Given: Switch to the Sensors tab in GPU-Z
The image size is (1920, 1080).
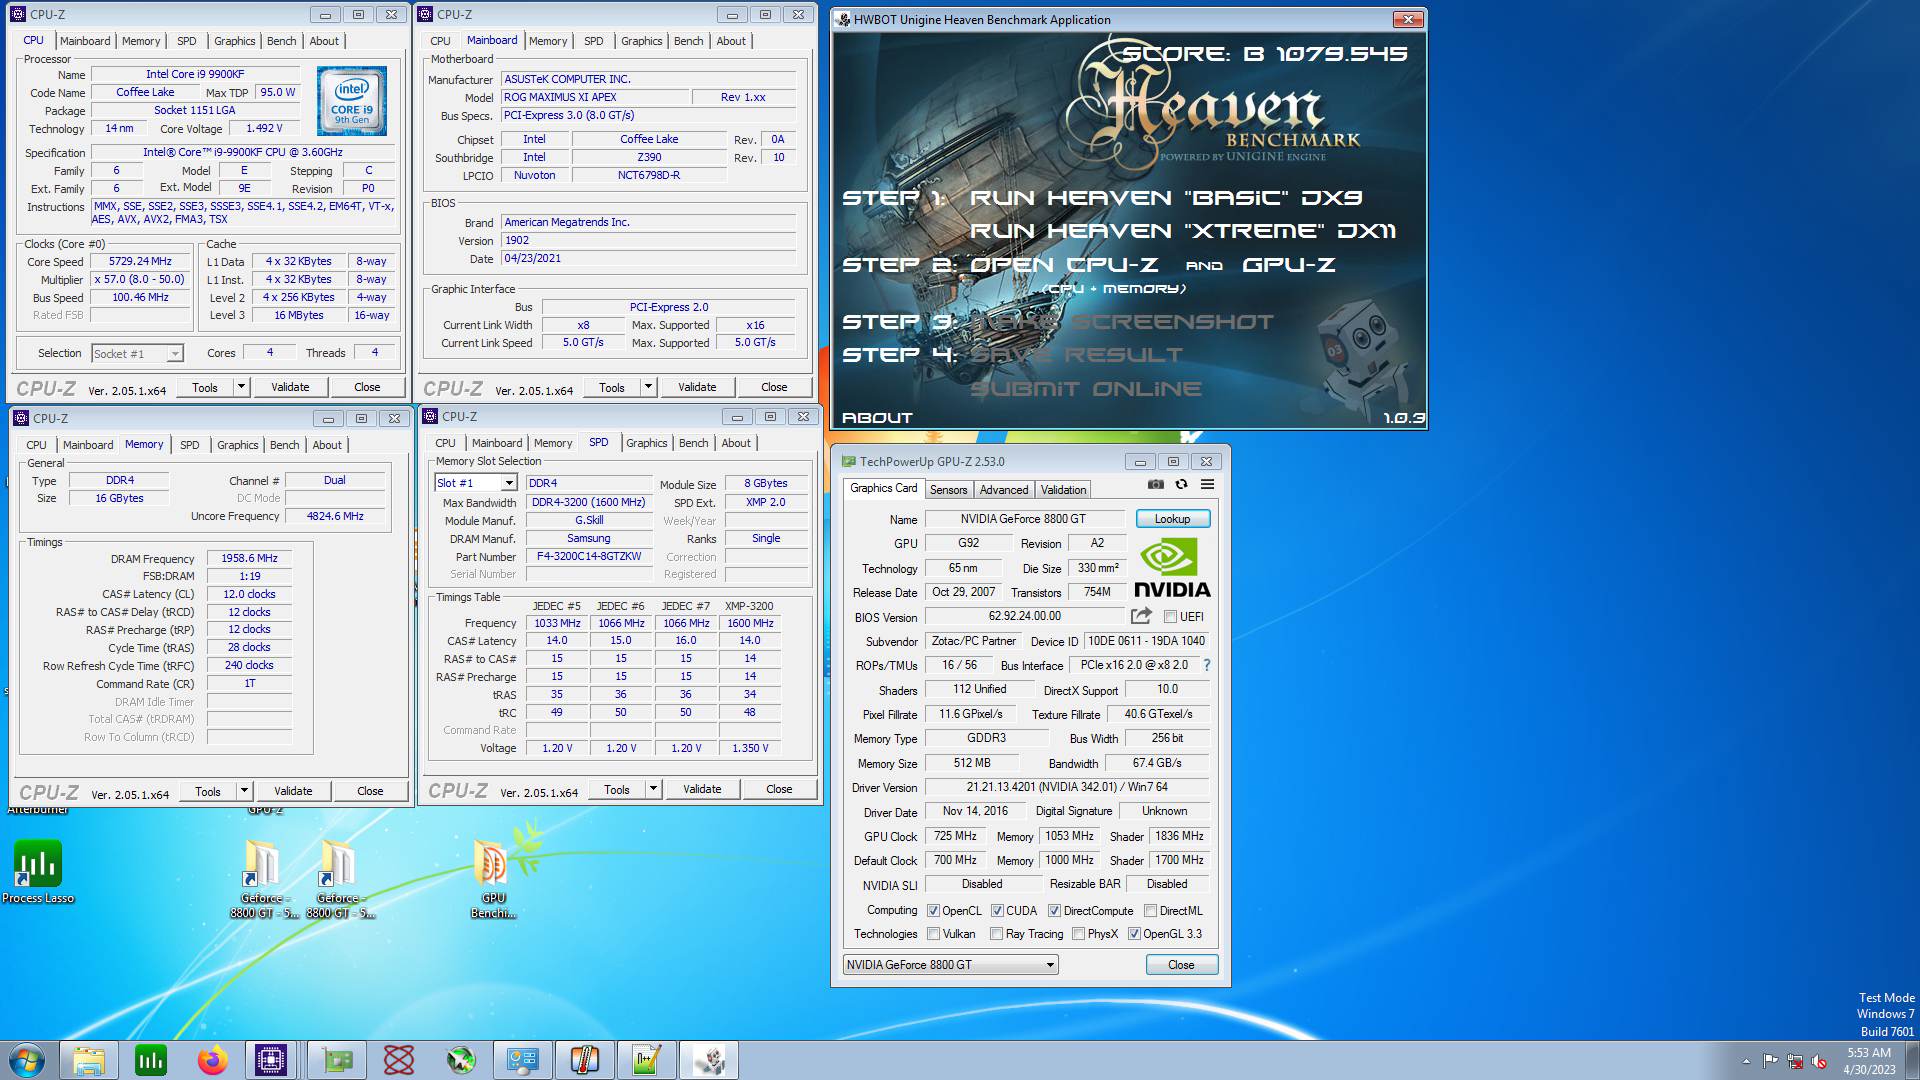Looking at the screenshot, I should tap(948, 490).
